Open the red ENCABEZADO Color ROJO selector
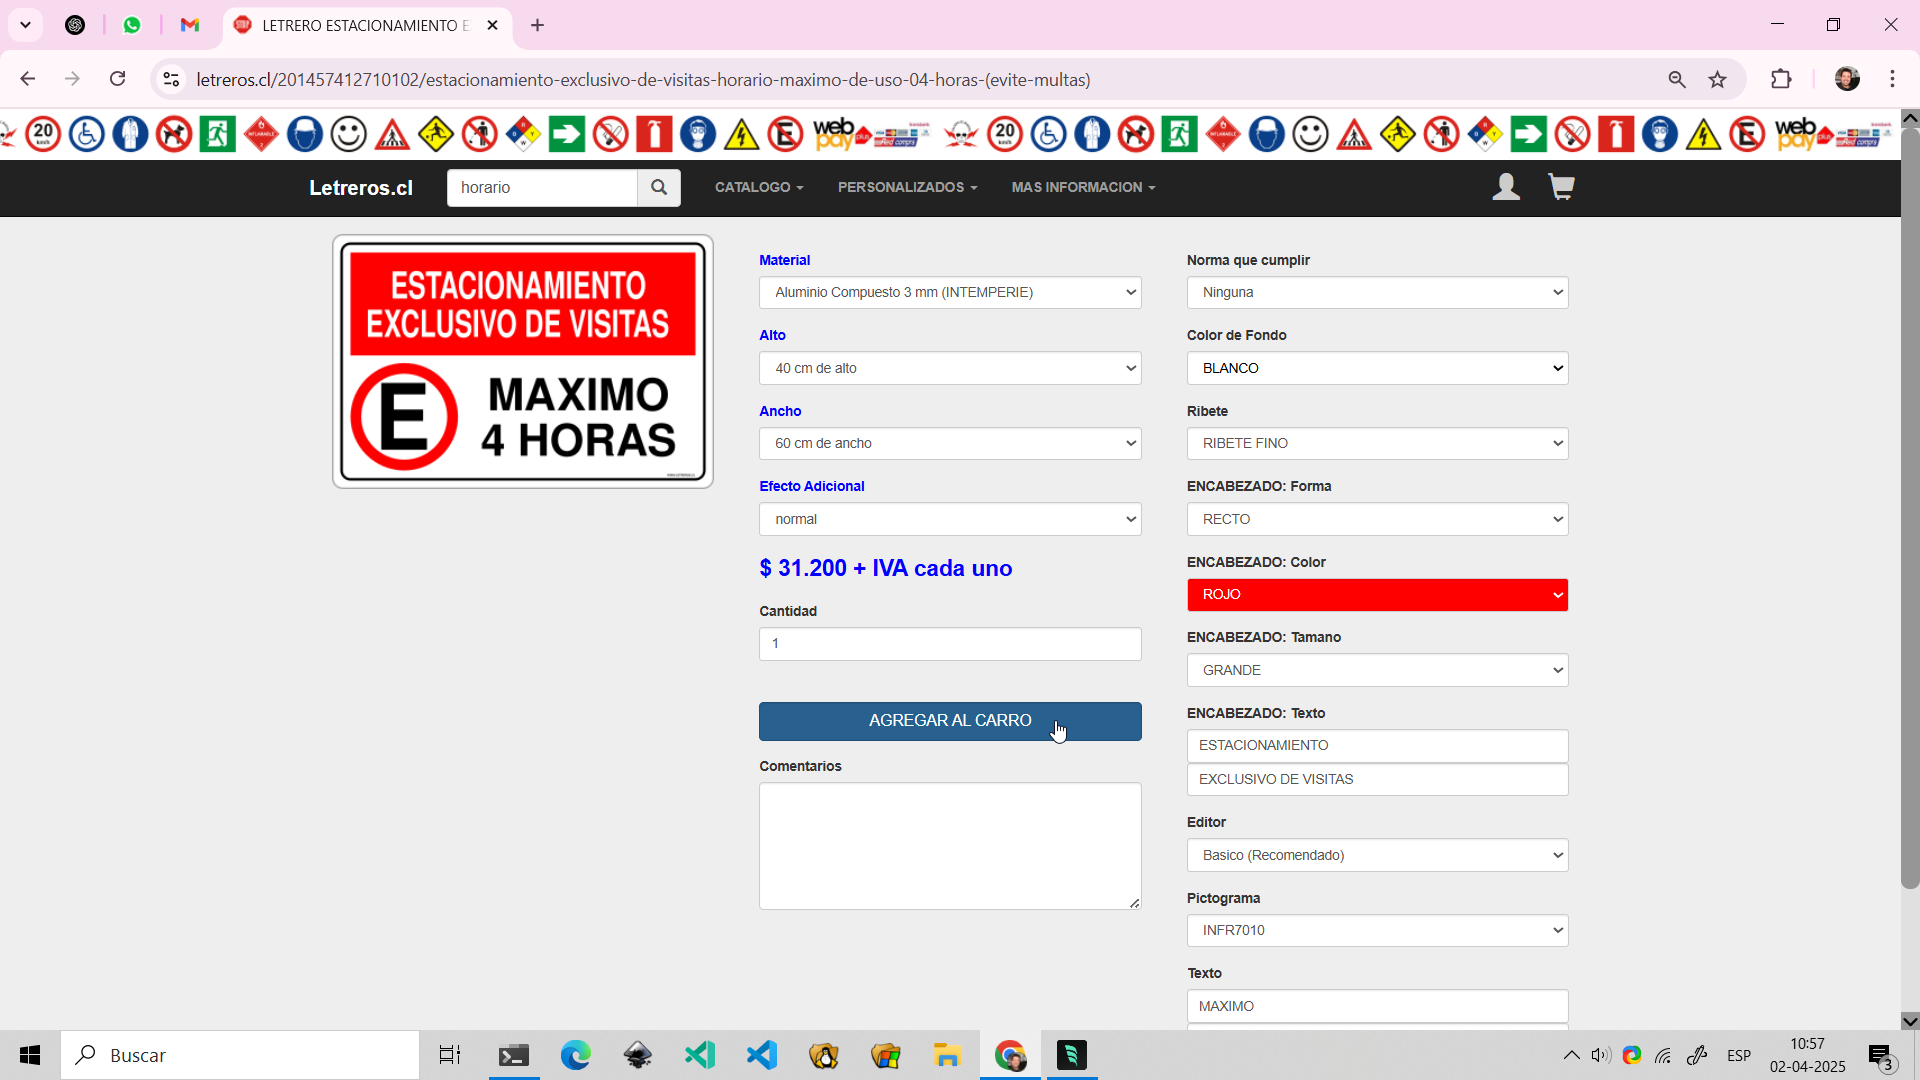This screenshot has height=1080, width=1920. [1377, 595]
